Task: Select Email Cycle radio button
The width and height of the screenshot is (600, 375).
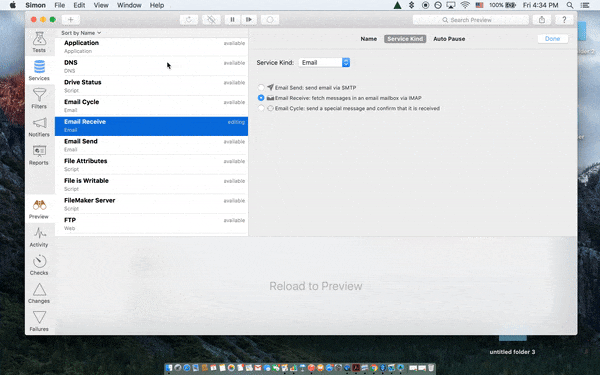Action: pos(261,108)
